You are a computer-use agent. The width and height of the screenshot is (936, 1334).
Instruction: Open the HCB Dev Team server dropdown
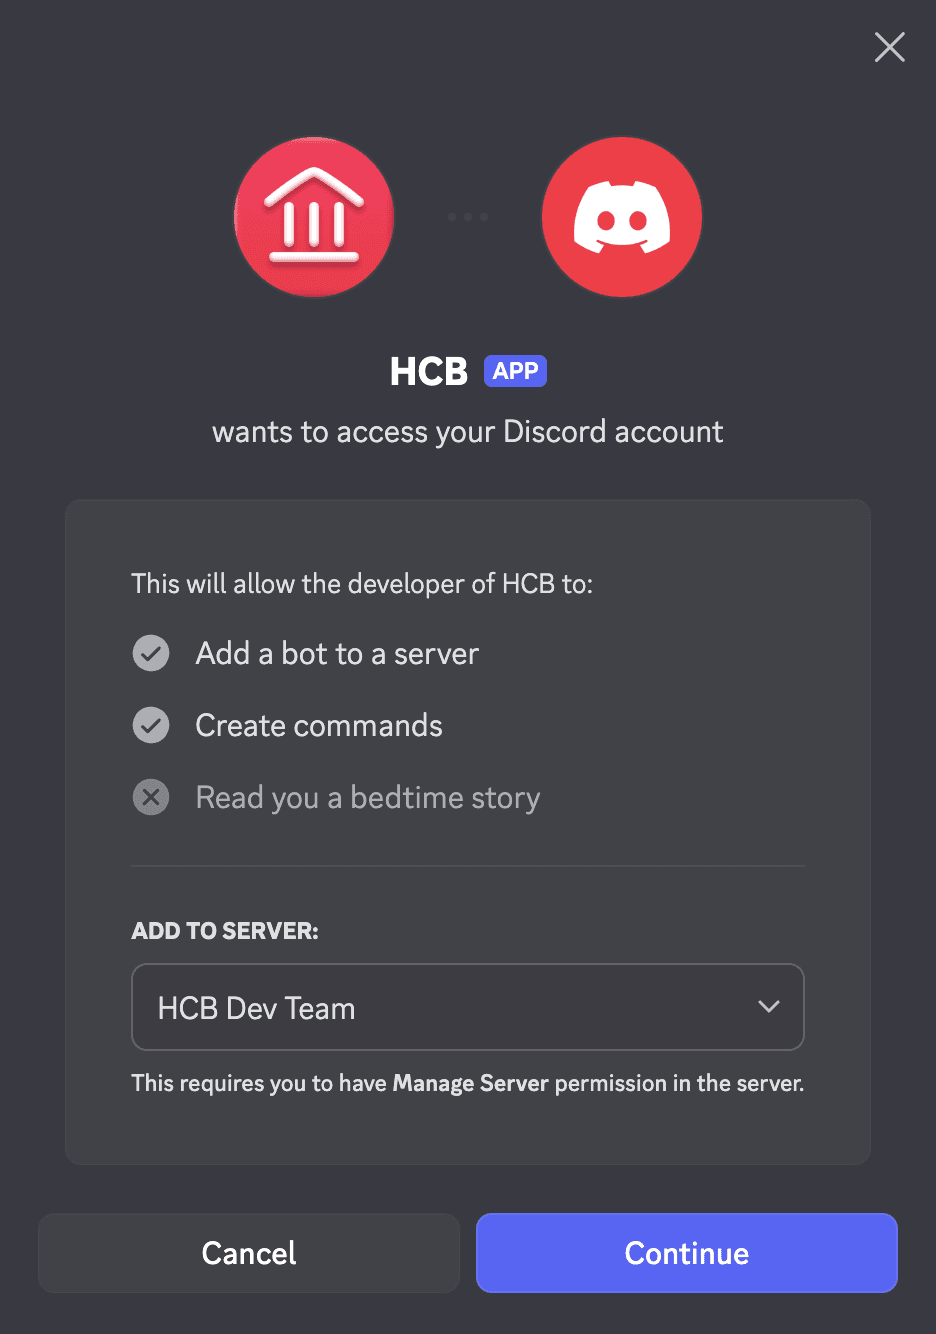pos(468,1007)
